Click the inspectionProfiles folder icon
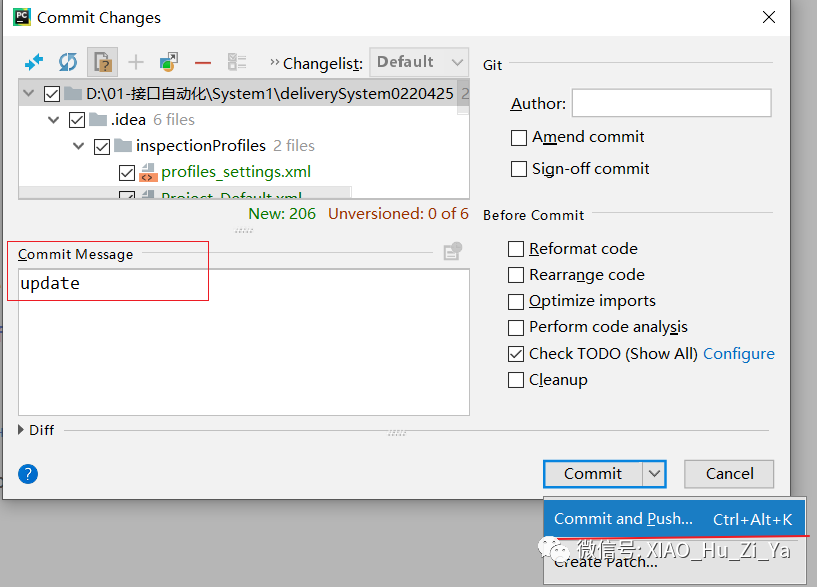 (122, 146)
